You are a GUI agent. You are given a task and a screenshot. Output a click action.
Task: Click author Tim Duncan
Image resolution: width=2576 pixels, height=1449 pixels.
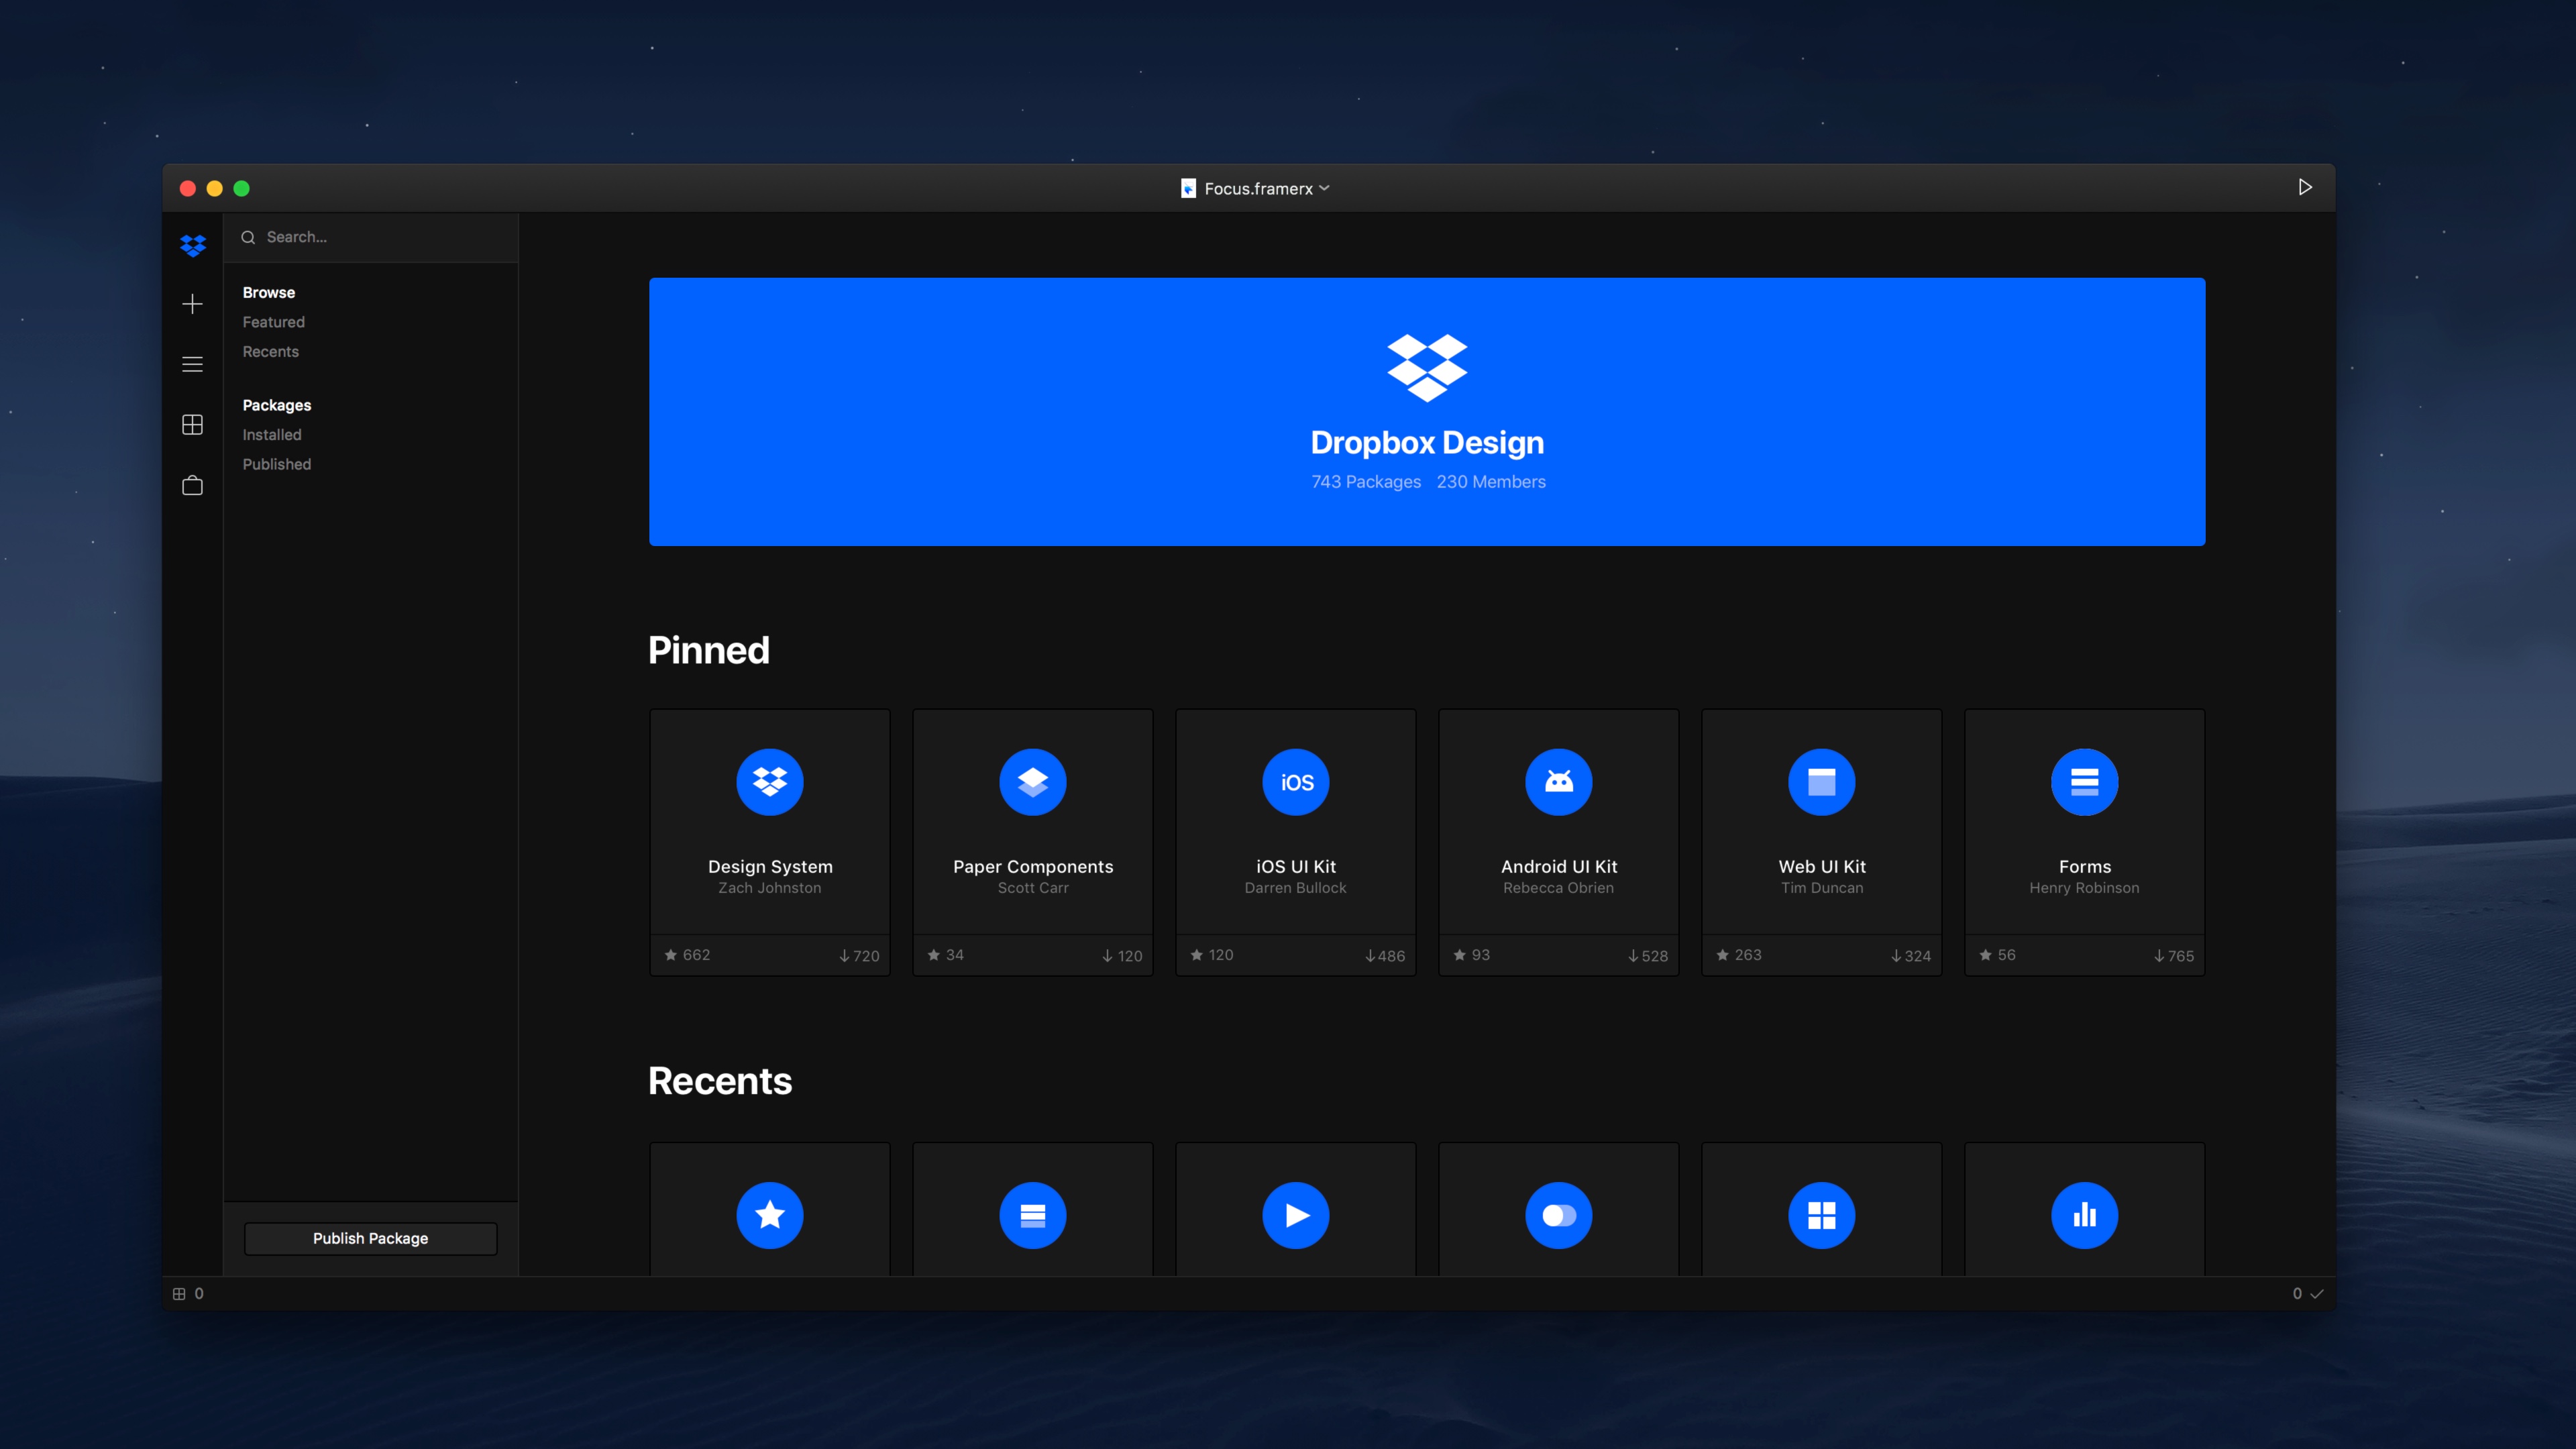click(x=1822, y=888)
